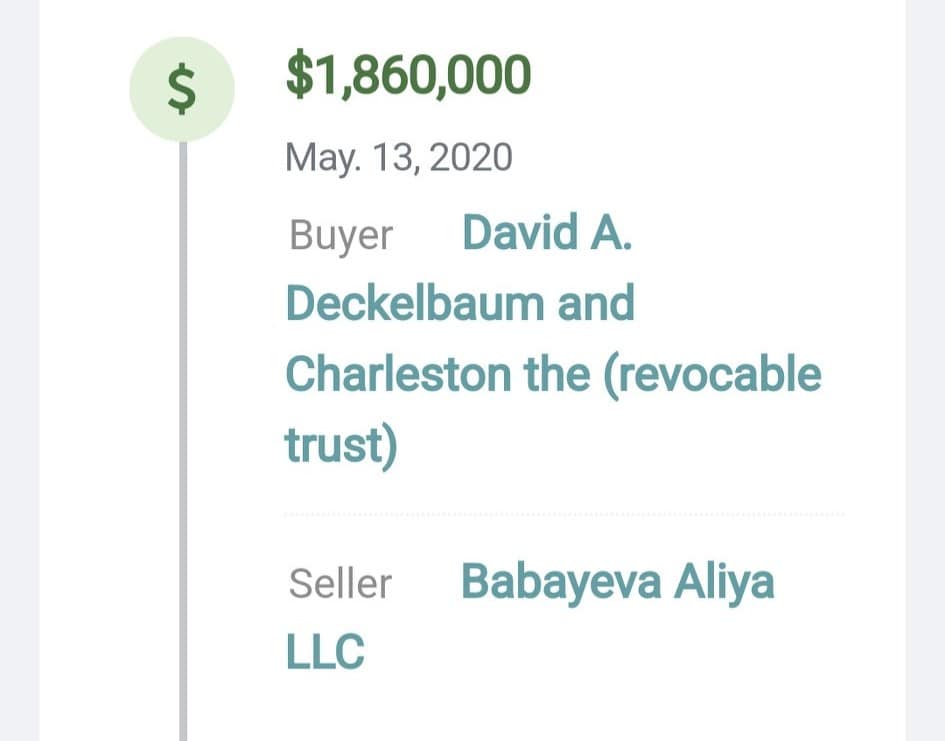Viewport: 945px width, 741px height.
Task: Open the David A. buyer link
Action: (x=547, y=232)
